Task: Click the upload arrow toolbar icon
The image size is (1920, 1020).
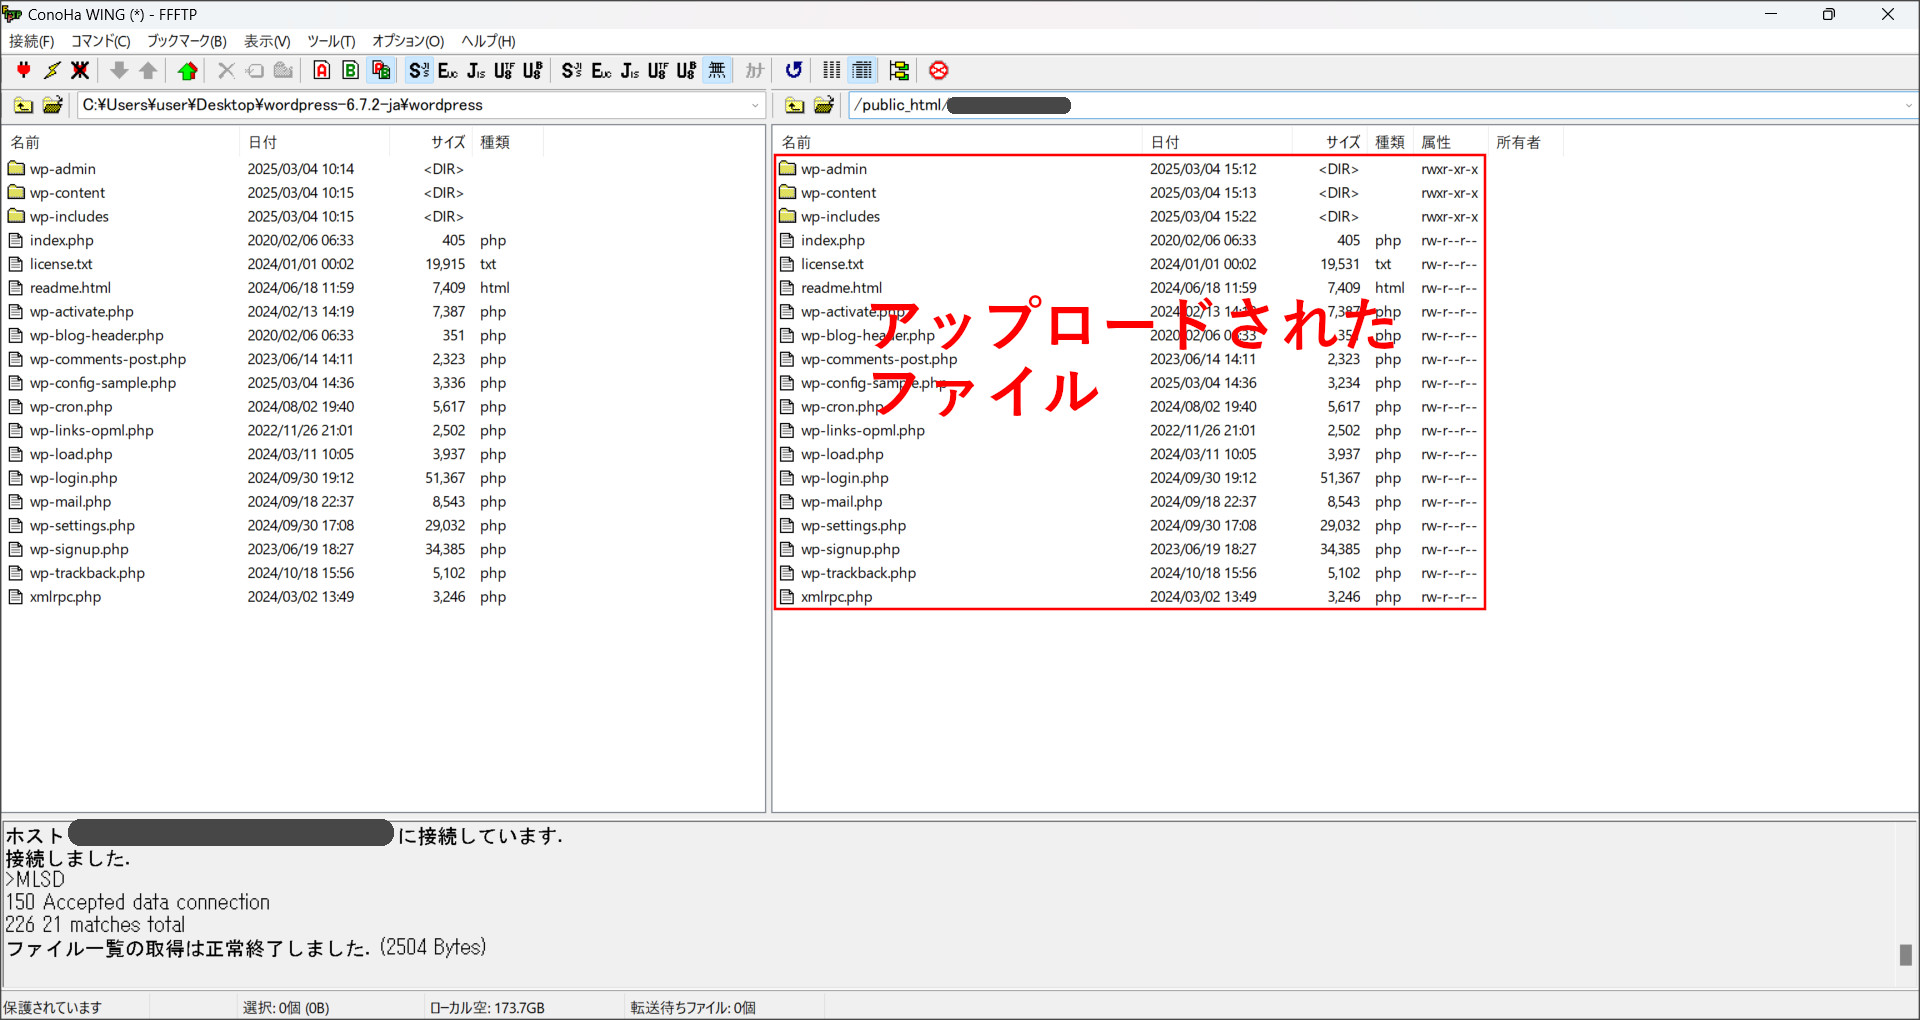Action: tap(148, 70)
